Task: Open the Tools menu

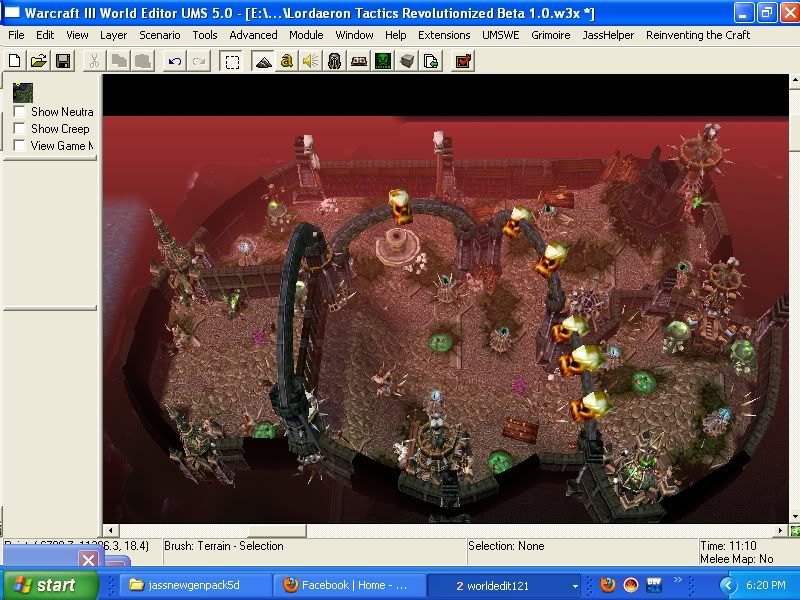Action: [x=205, y=35]
